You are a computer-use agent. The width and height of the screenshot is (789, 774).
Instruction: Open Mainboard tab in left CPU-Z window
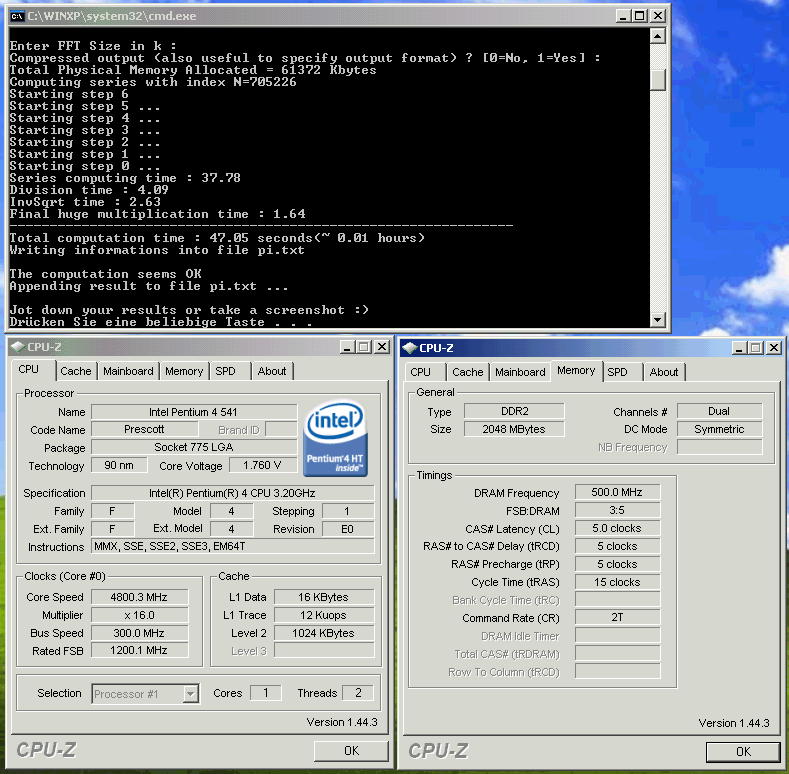(128, 371)
